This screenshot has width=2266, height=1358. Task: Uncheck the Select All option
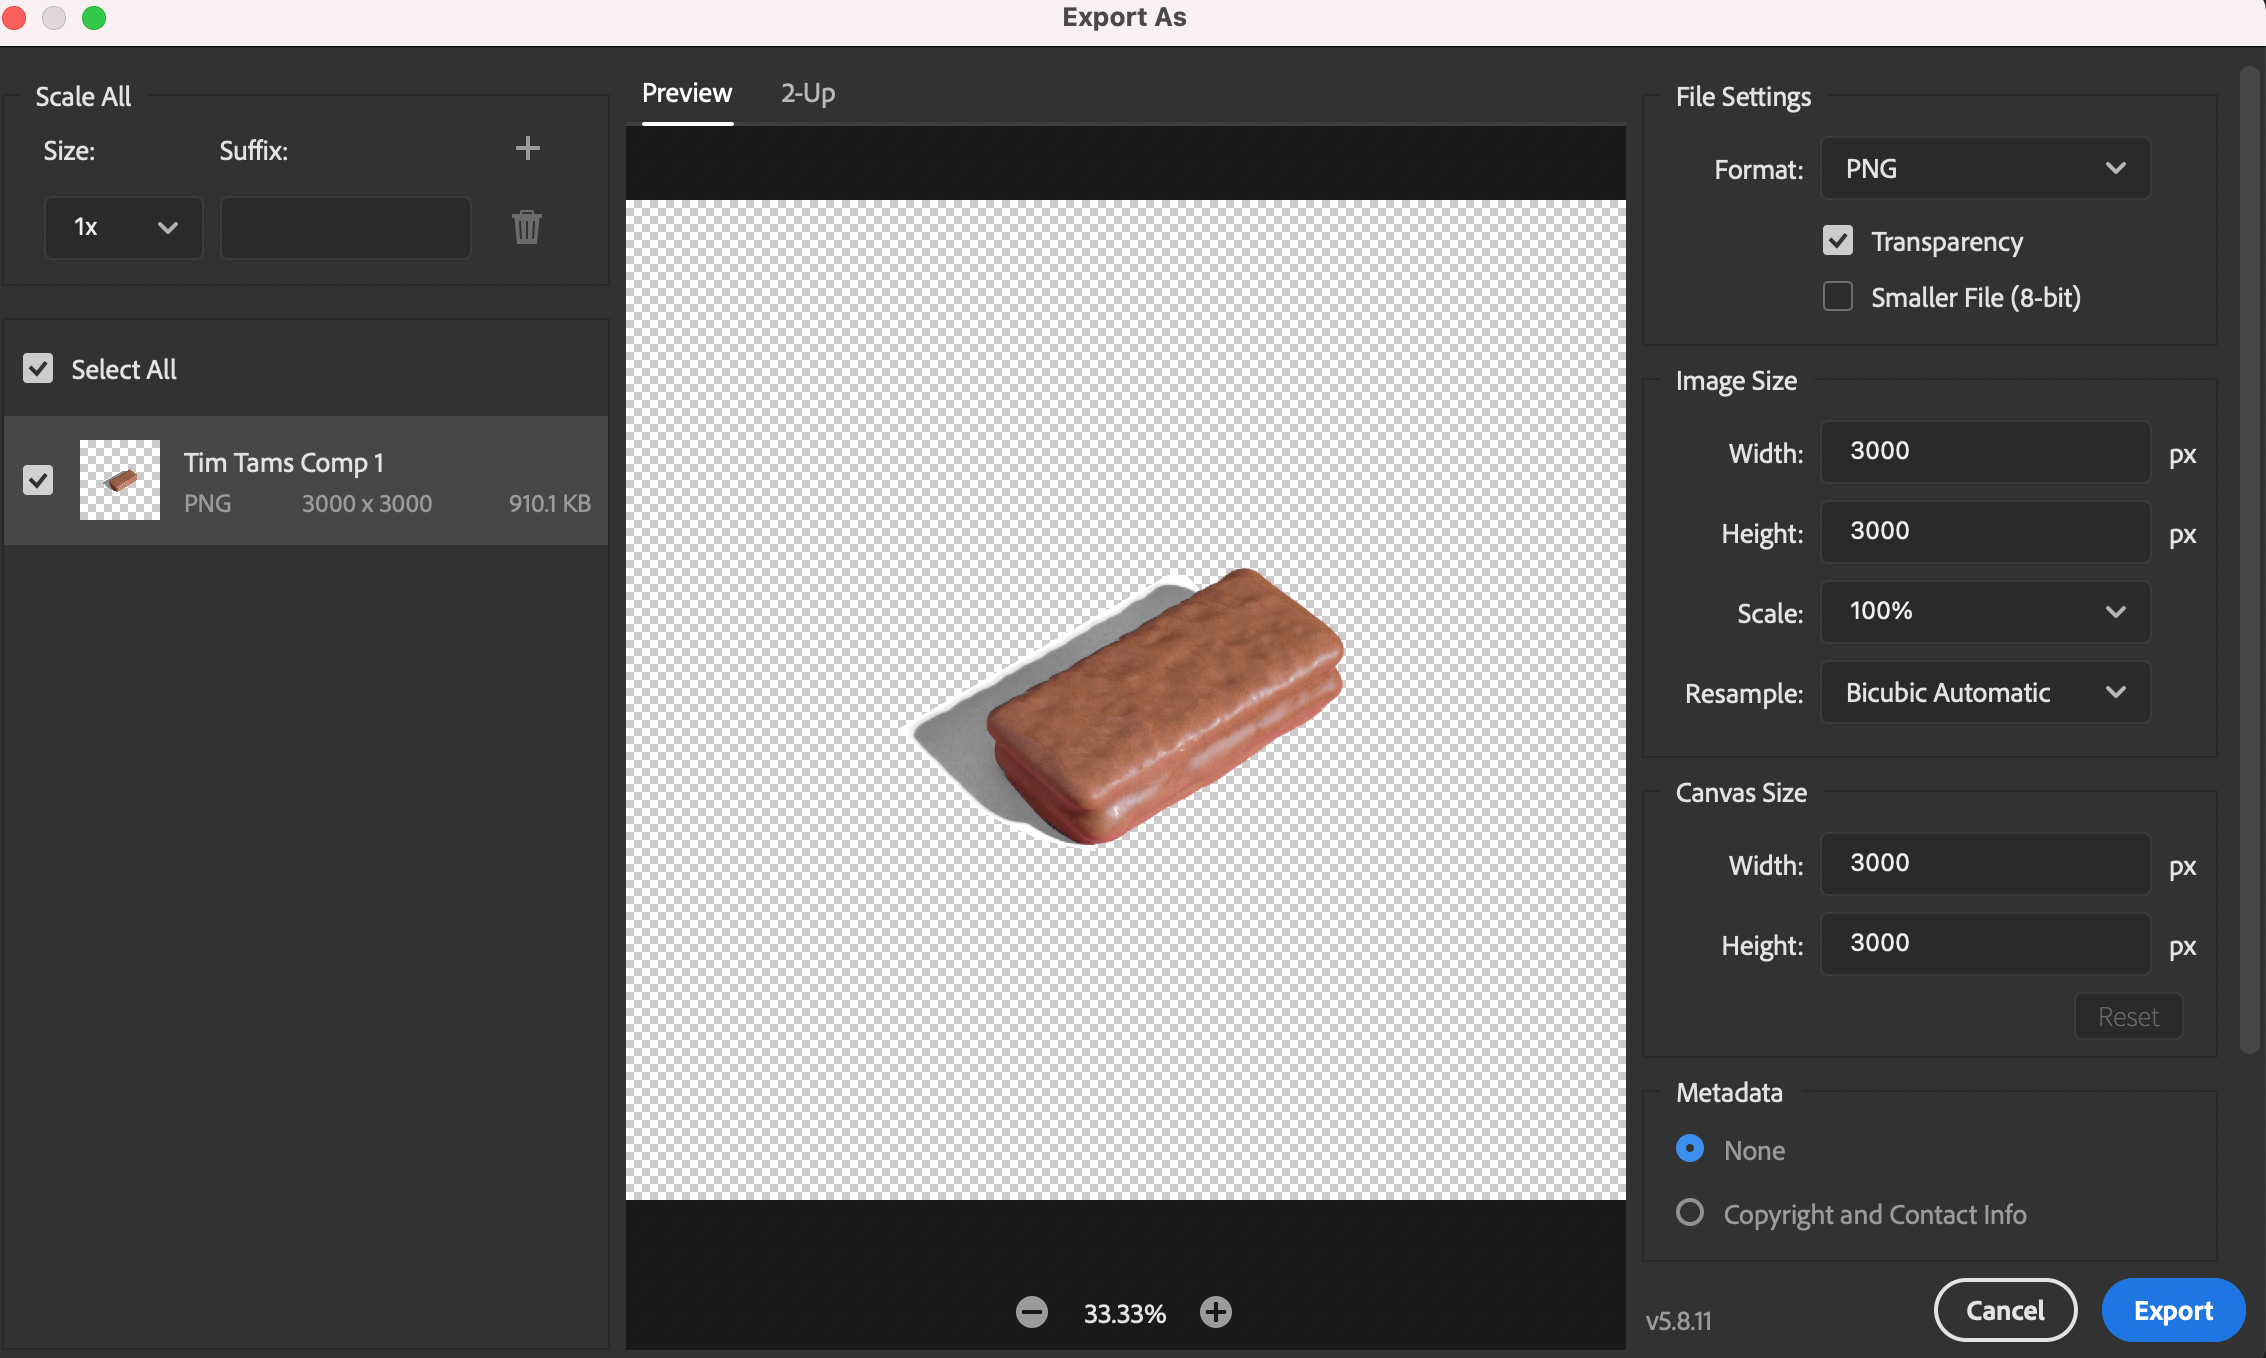(x=38, y=369)
